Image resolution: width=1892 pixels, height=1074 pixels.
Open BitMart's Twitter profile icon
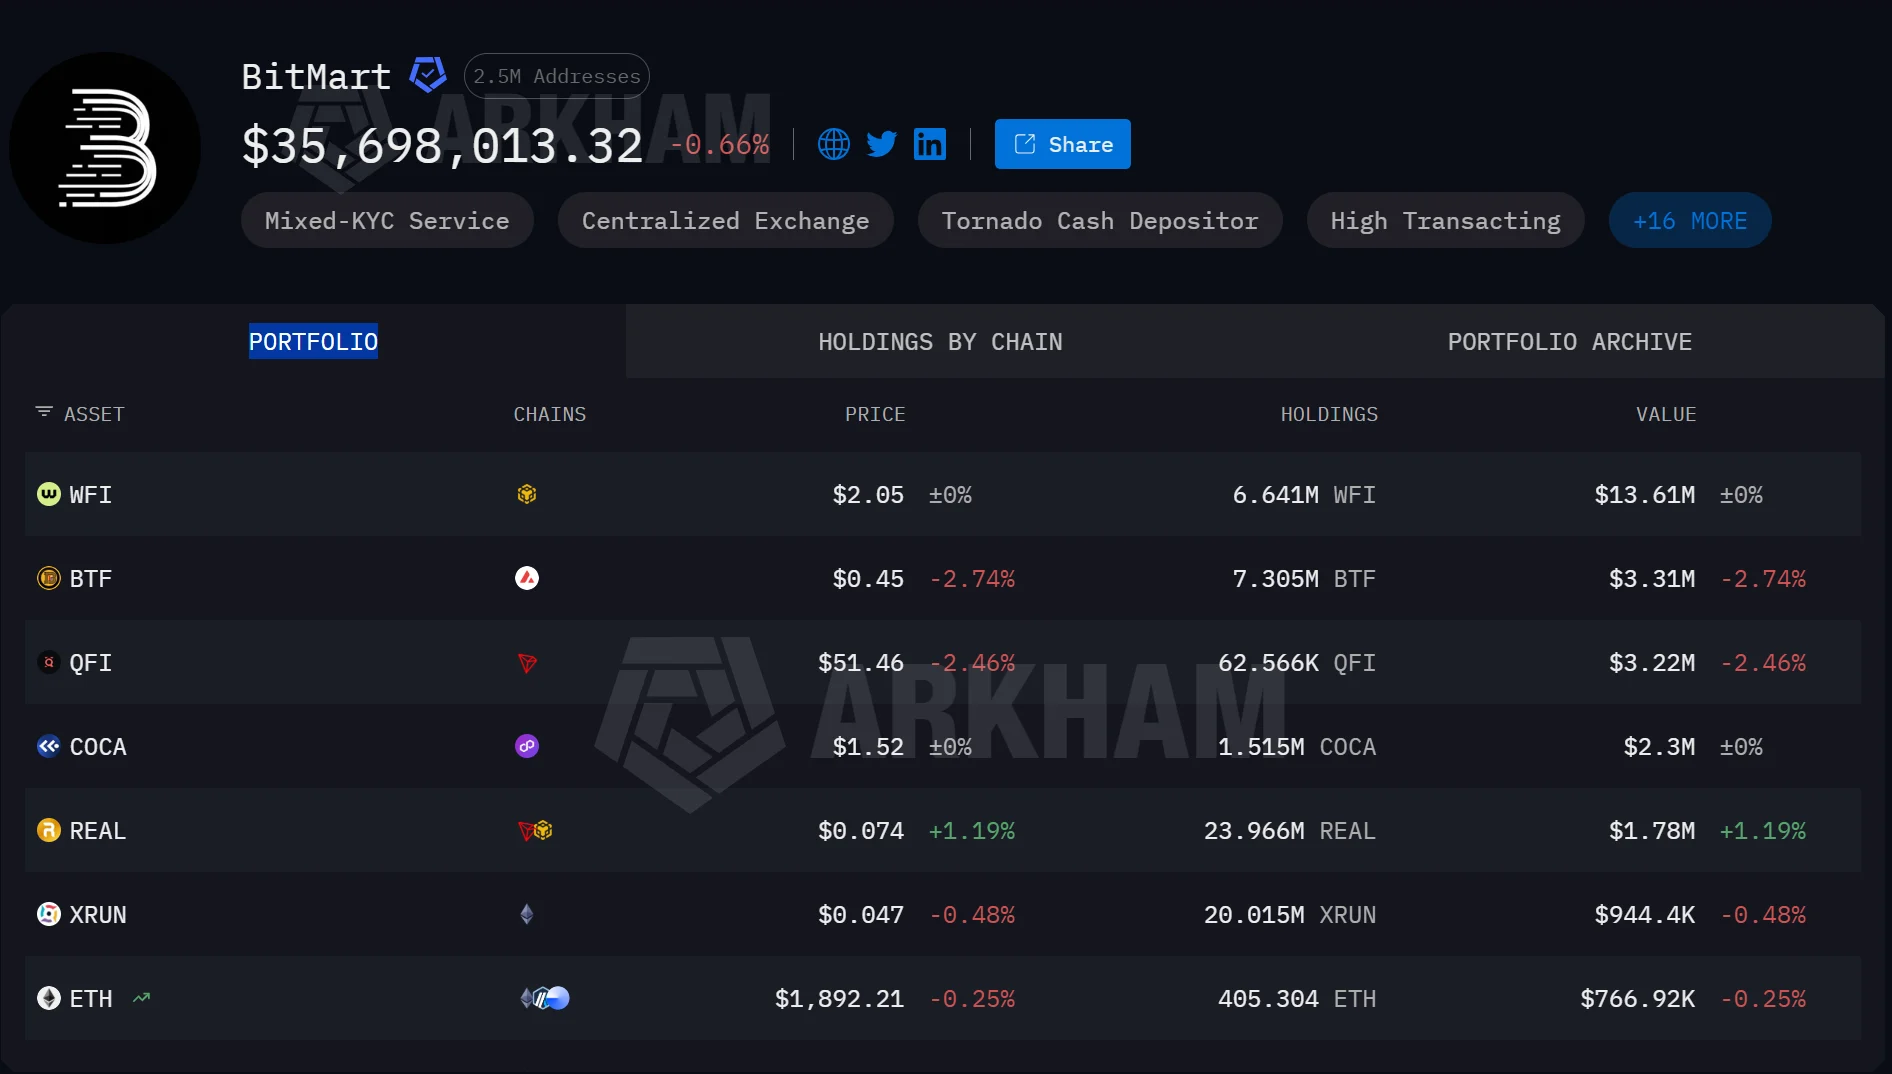881,144
